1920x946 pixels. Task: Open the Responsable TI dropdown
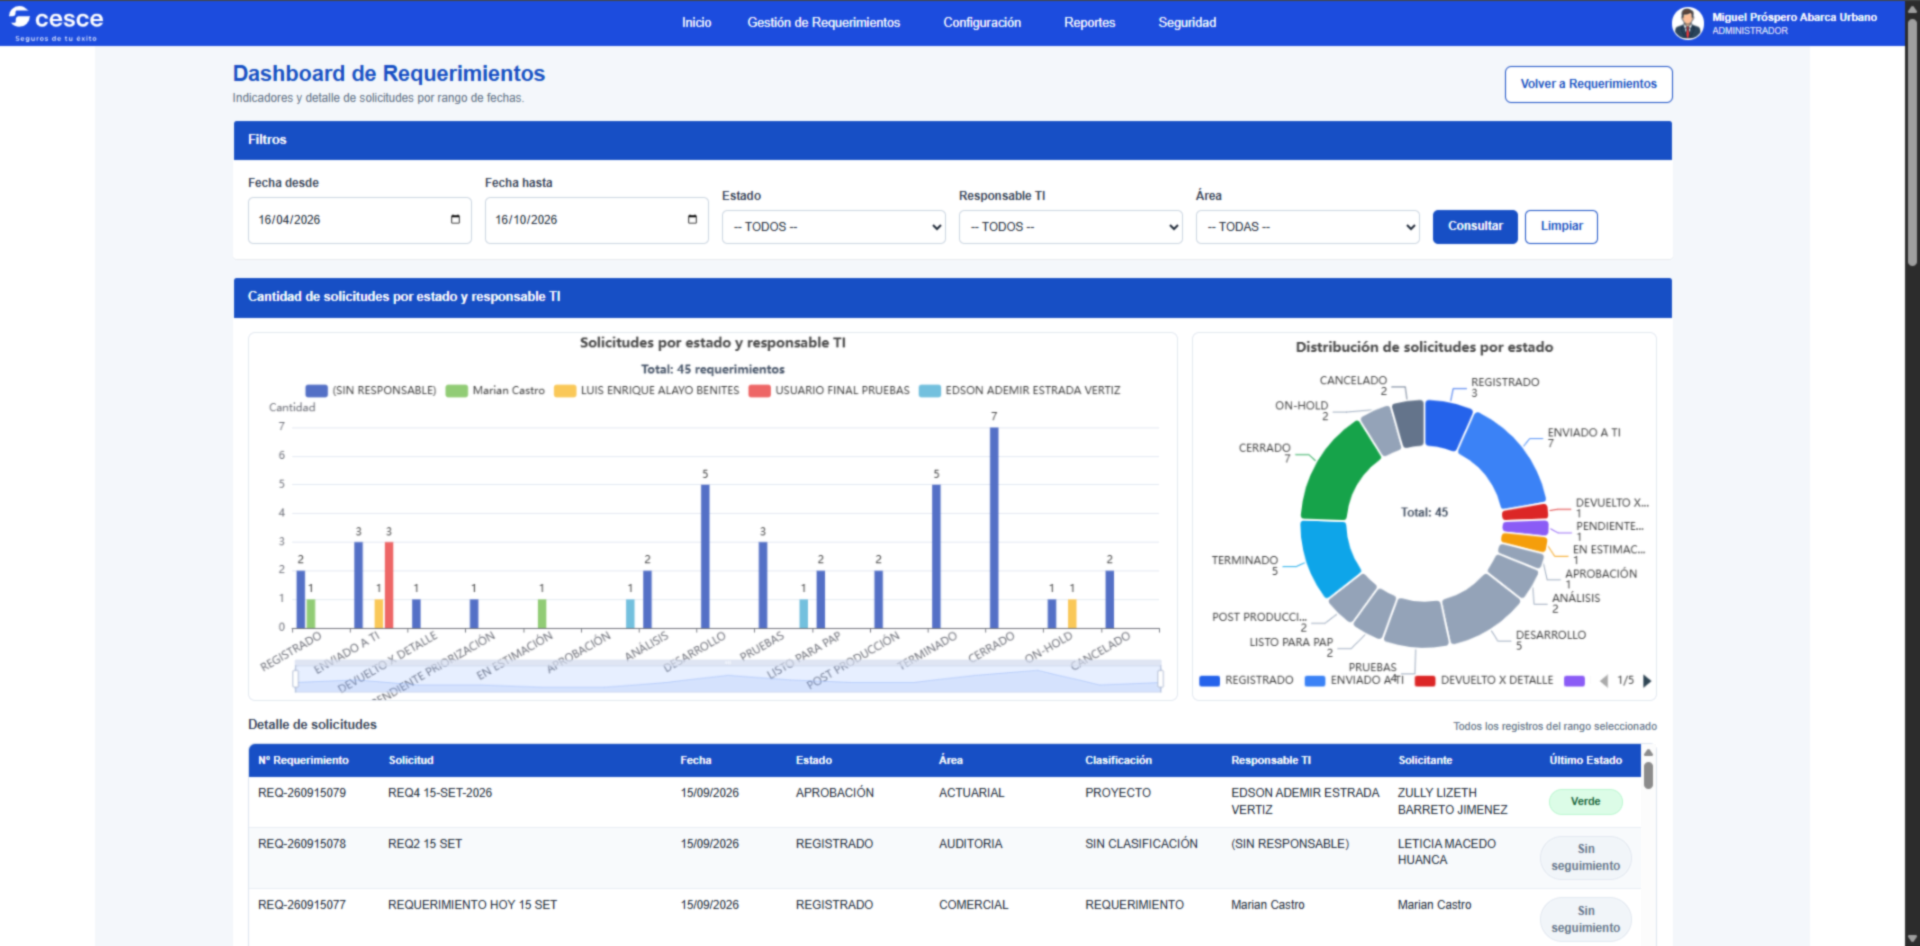pyautogui.click(x=1070, y=227)
